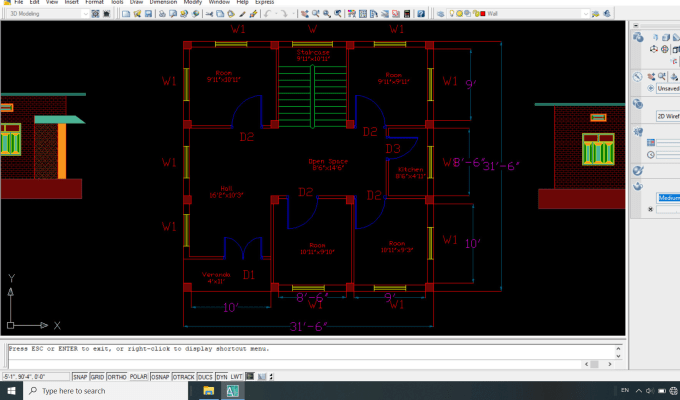Open the Draw menu
This screenshot has width=680, height=400.
tap(136, 2)
